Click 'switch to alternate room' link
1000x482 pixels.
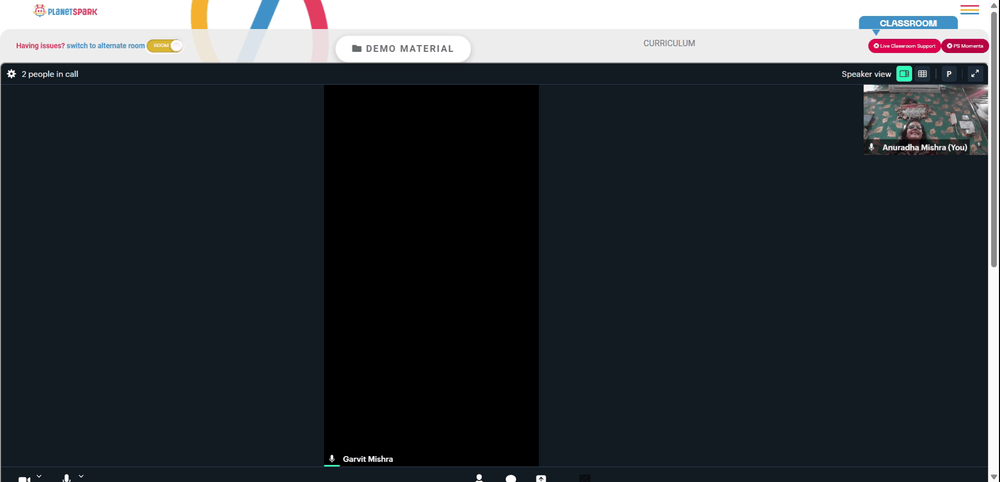106,46
